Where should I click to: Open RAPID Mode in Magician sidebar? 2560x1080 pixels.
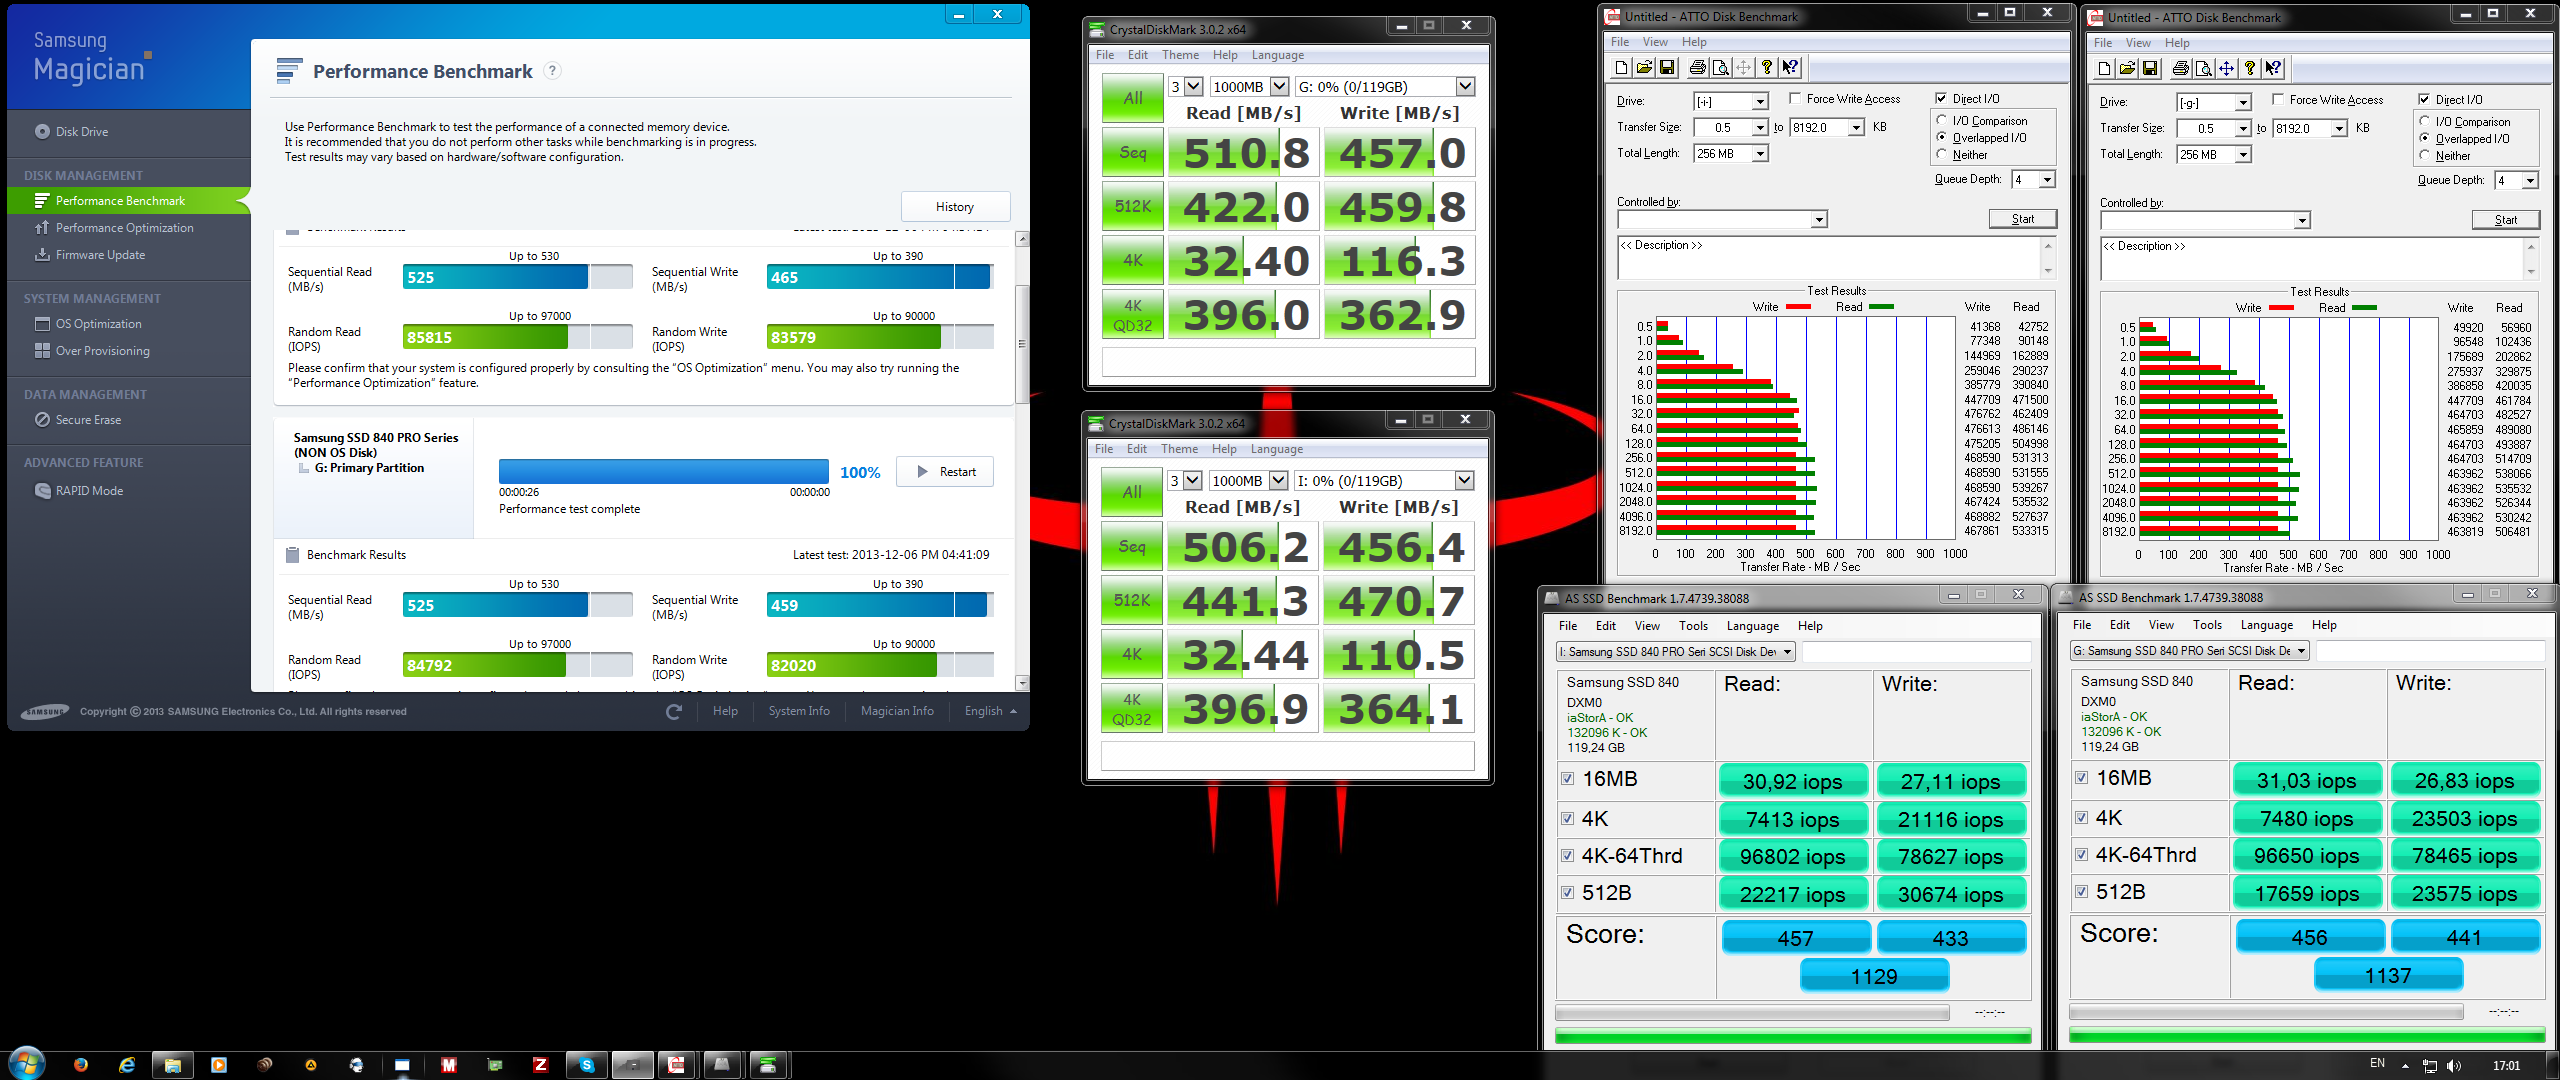click(78, 491)
